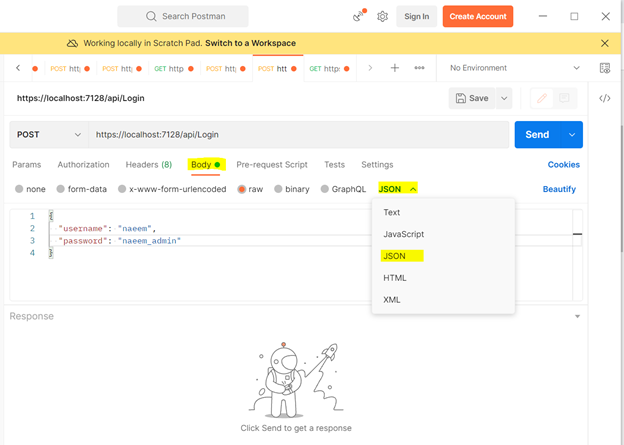Image resolution: width=624 pixels, height=445 pixels.
Task: Switch to the Body tab
Action: (x=206, y=165)
